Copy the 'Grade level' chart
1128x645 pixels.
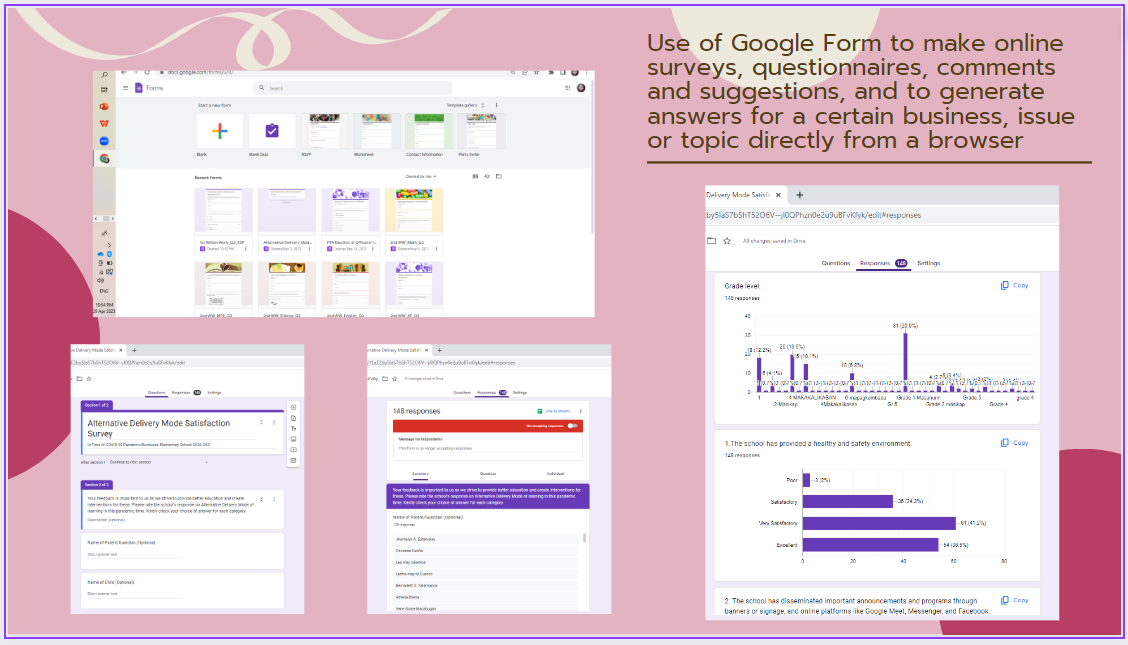(x=1014, y=285)
